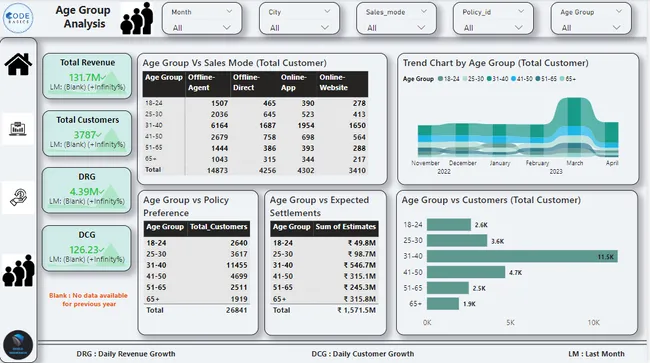650x363 pixels.
Task: Click 51-65 legend swatch in trend chart
Action: [538, 79]
